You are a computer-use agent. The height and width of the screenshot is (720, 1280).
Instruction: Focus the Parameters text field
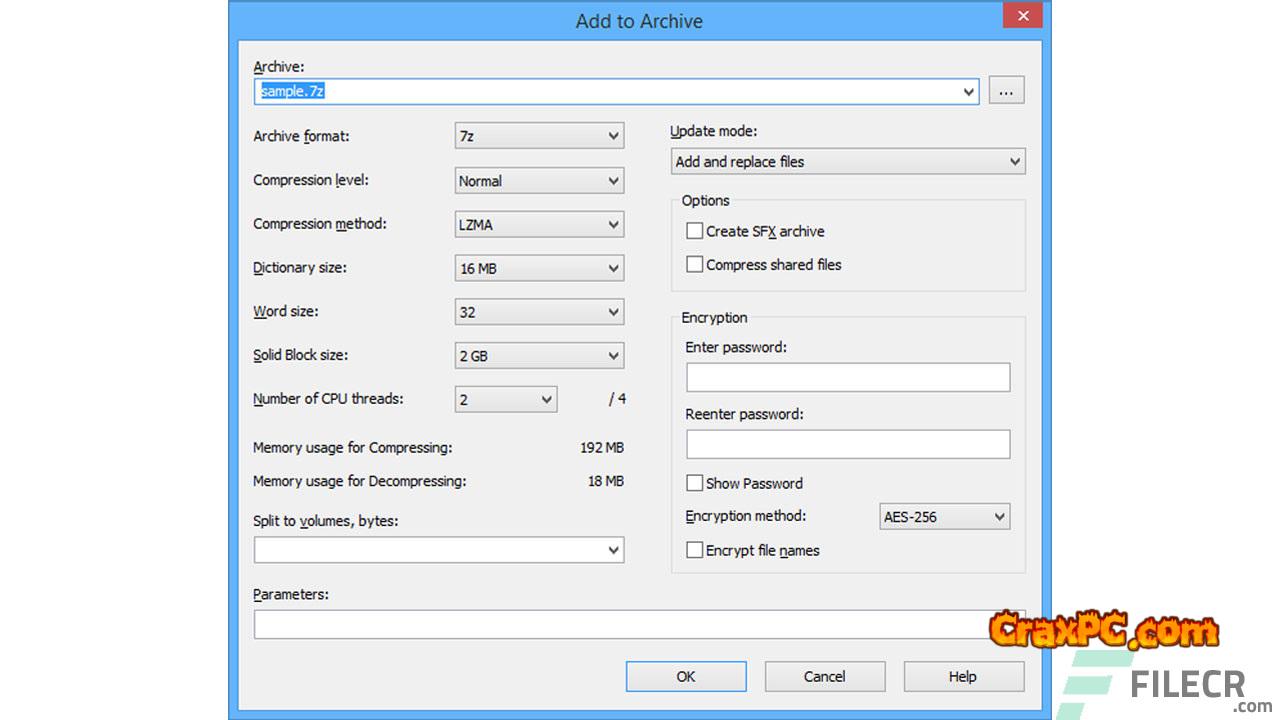tap(620, 625)
